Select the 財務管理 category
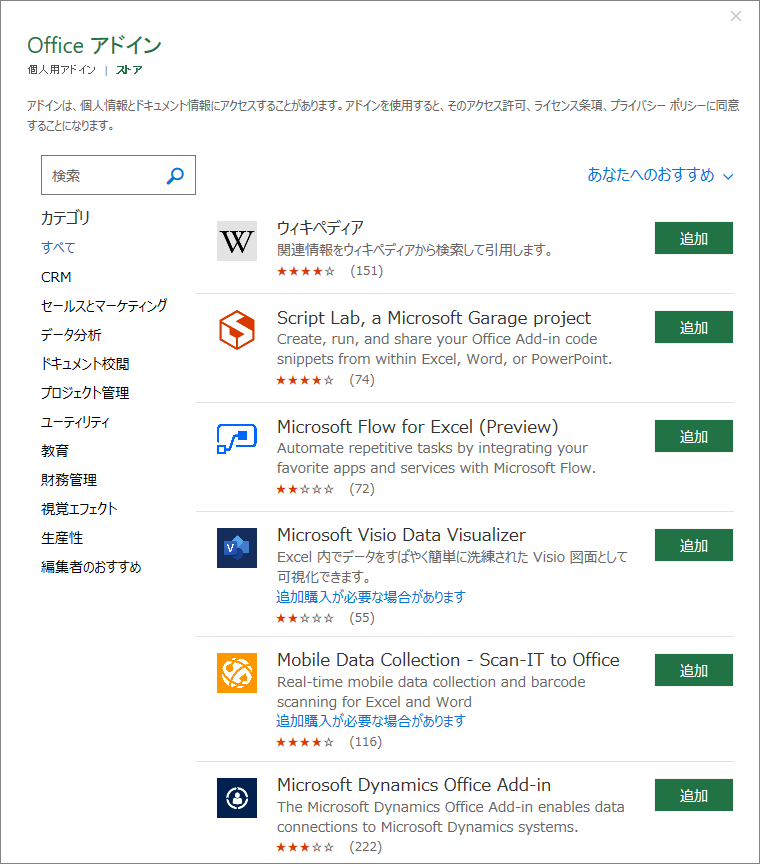The image size is (760, 864). point(69,480)
